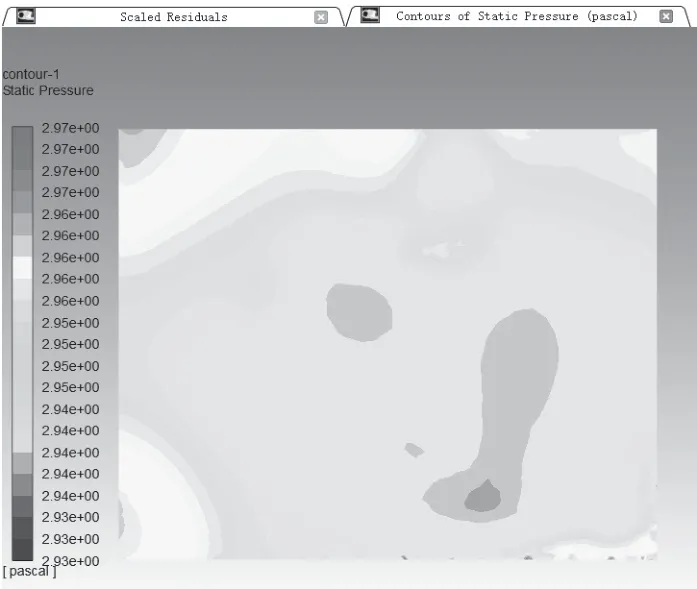
Task: Click the last 2.93e+00 legend value
Action: coord(70,561)
